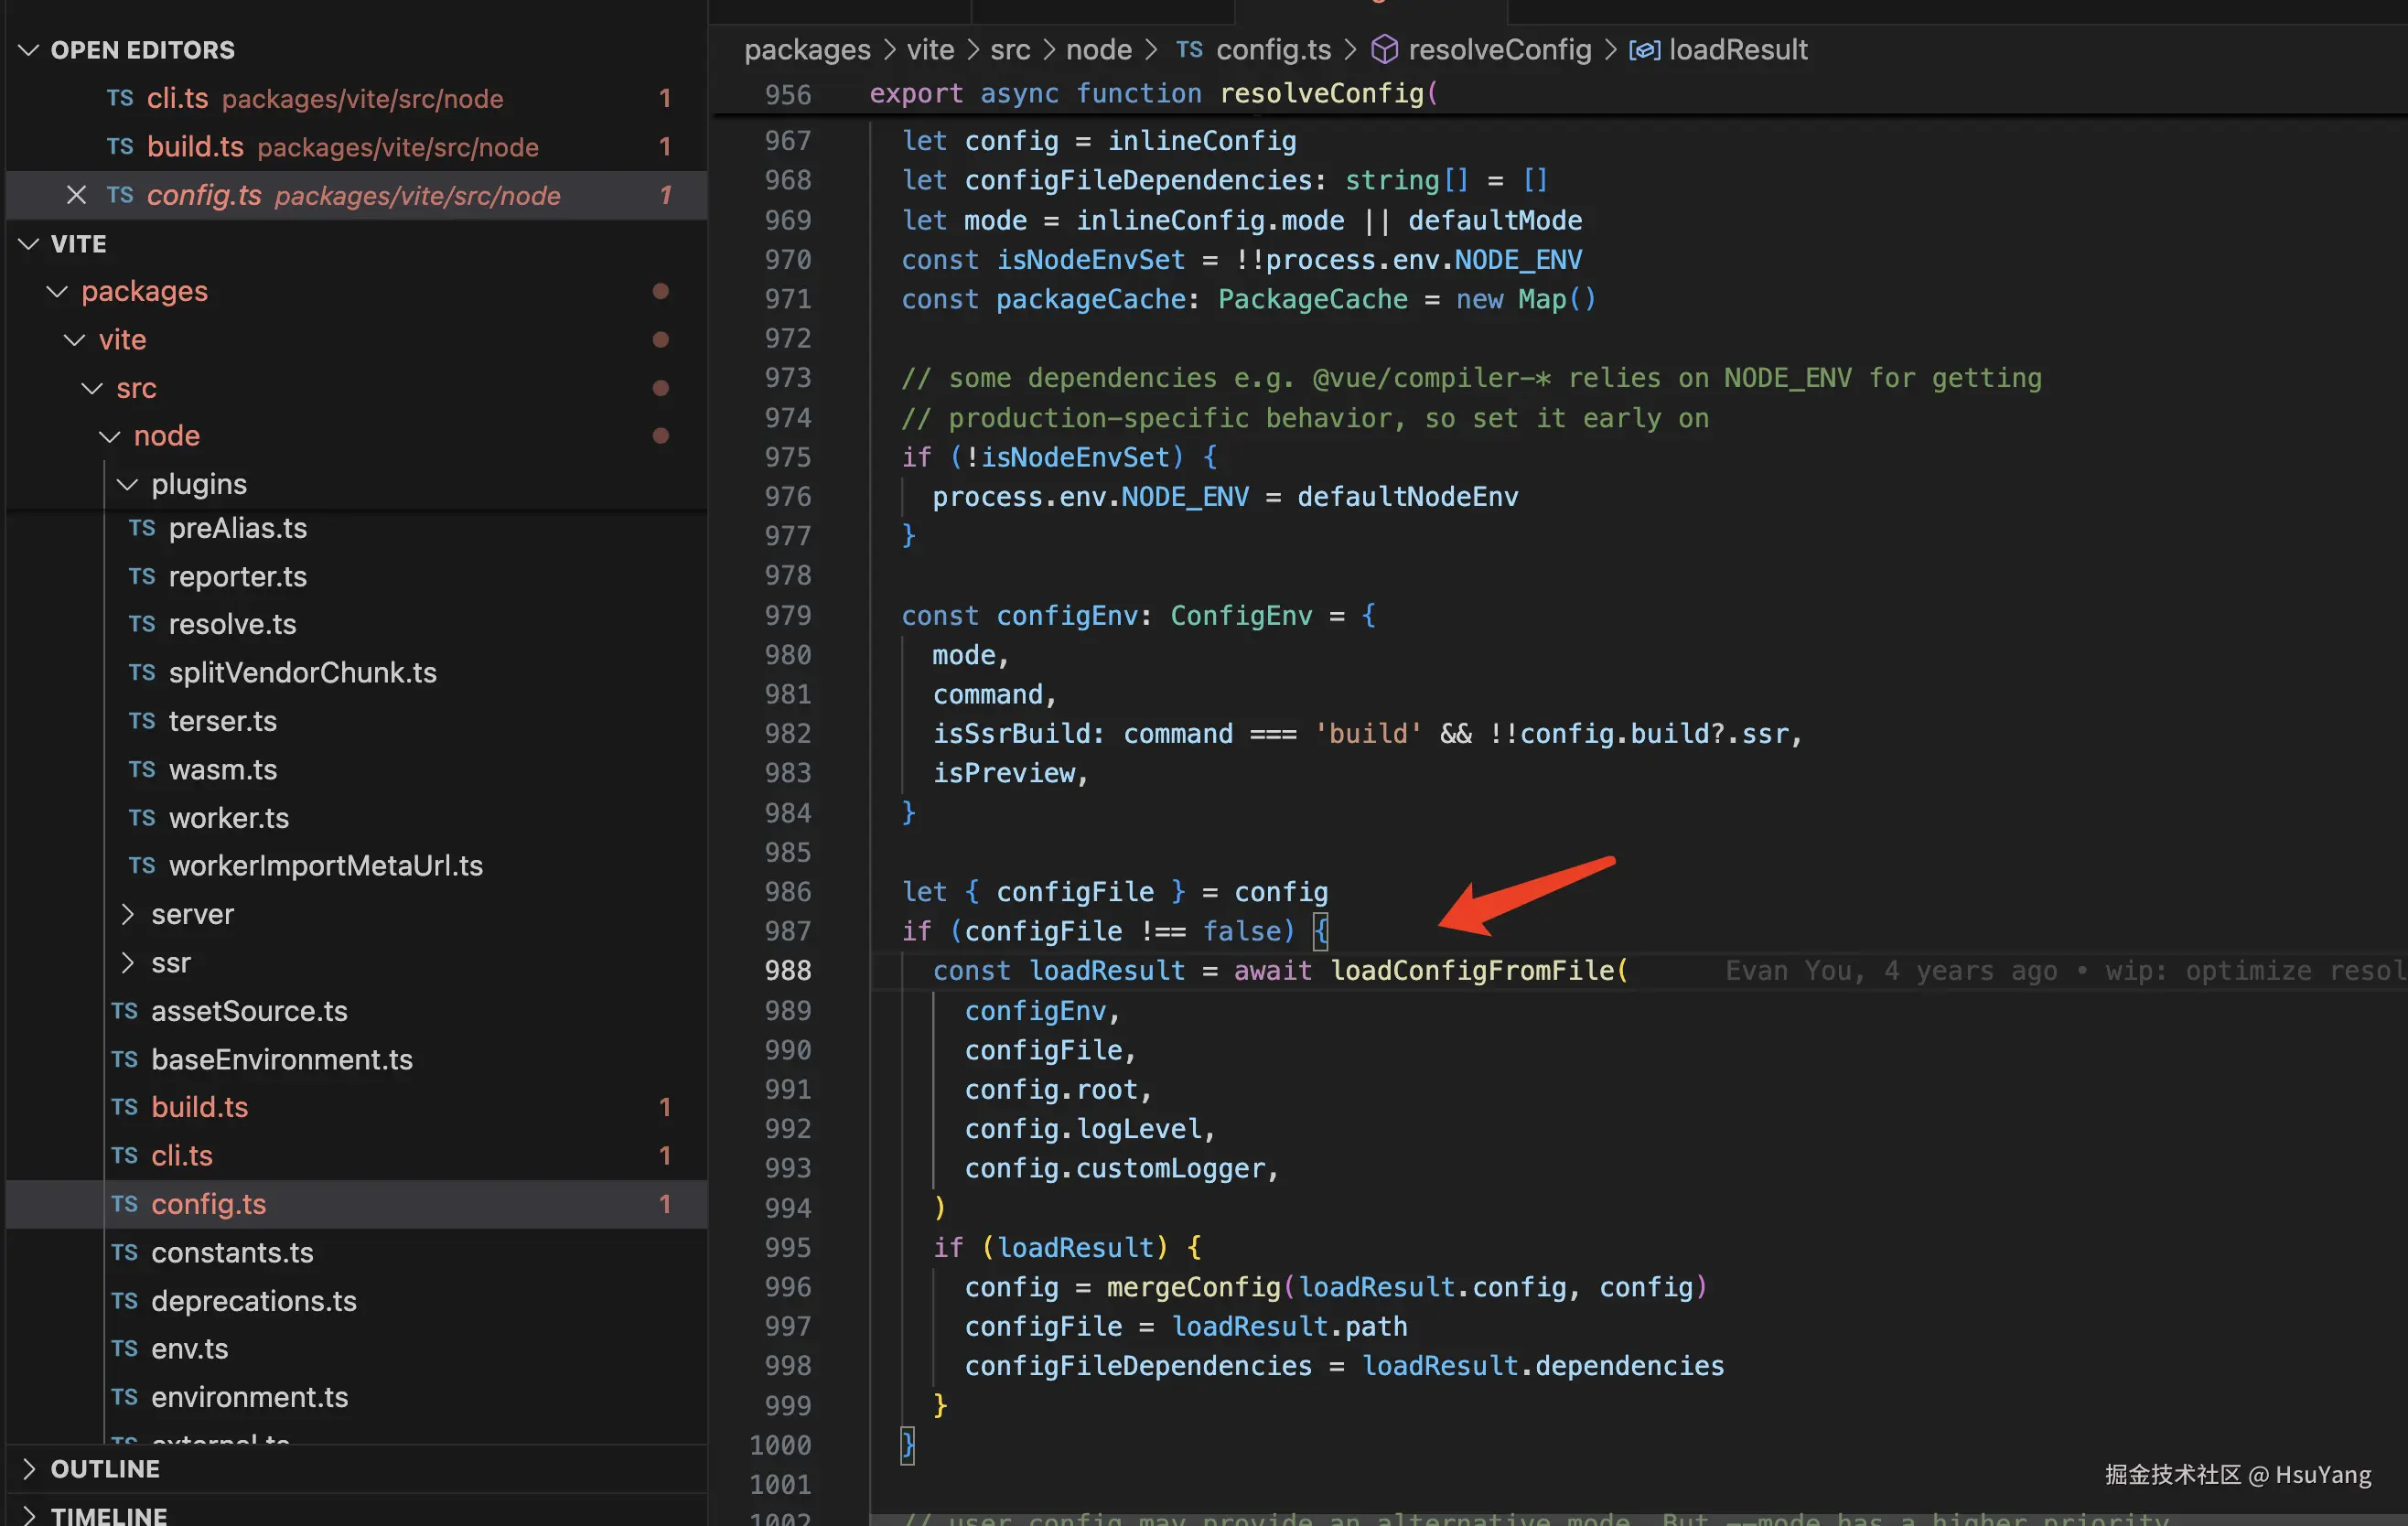Click config.ts TS icon in breadcrumb
The image size is (2408, 1526).
pos(1189,49)
